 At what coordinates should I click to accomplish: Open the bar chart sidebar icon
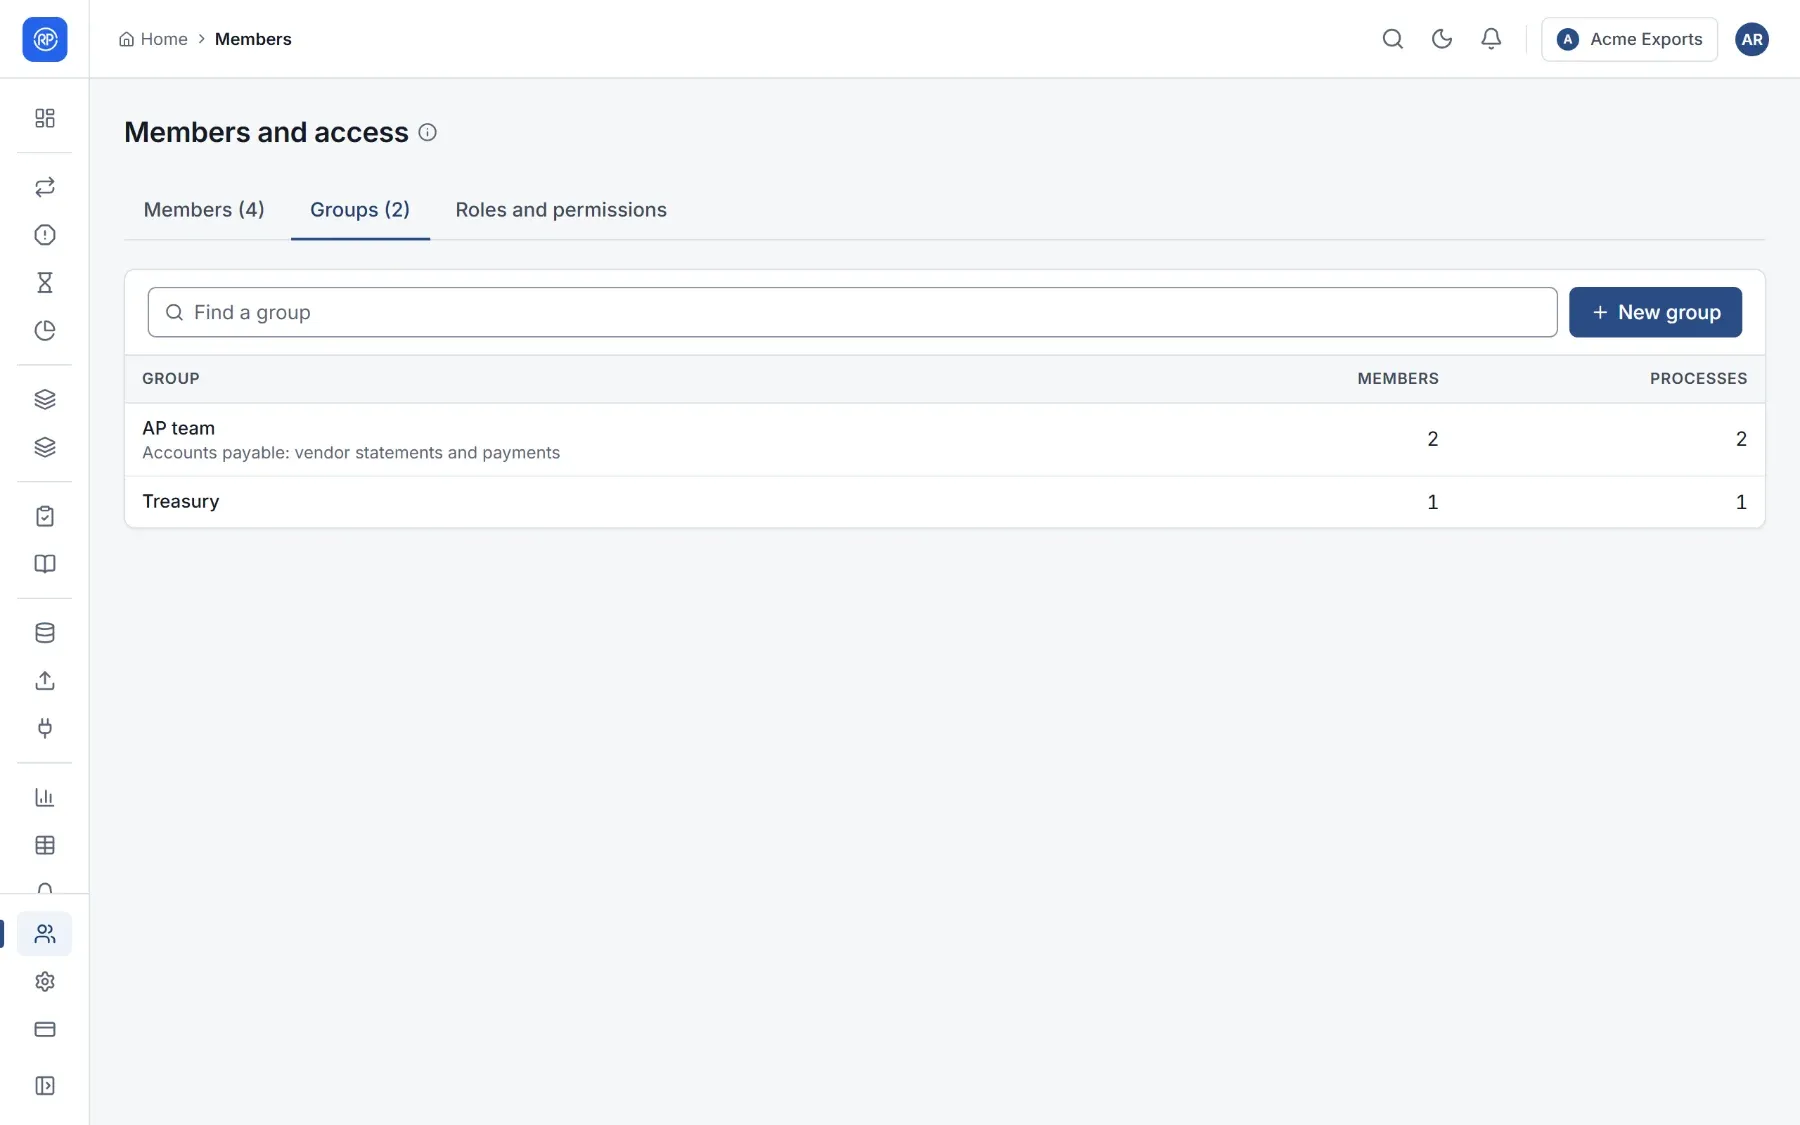[x=45, y=797]
